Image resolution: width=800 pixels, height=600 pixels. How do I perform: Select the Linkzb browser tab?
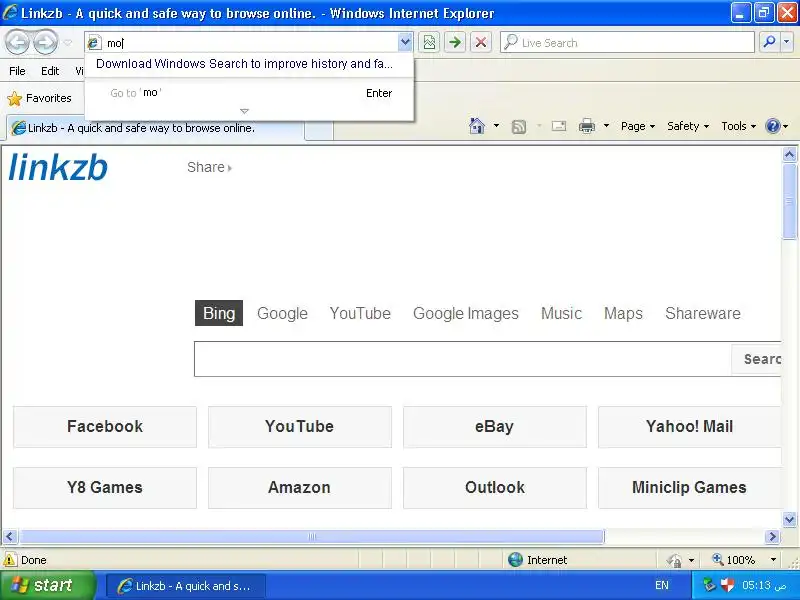156,128
